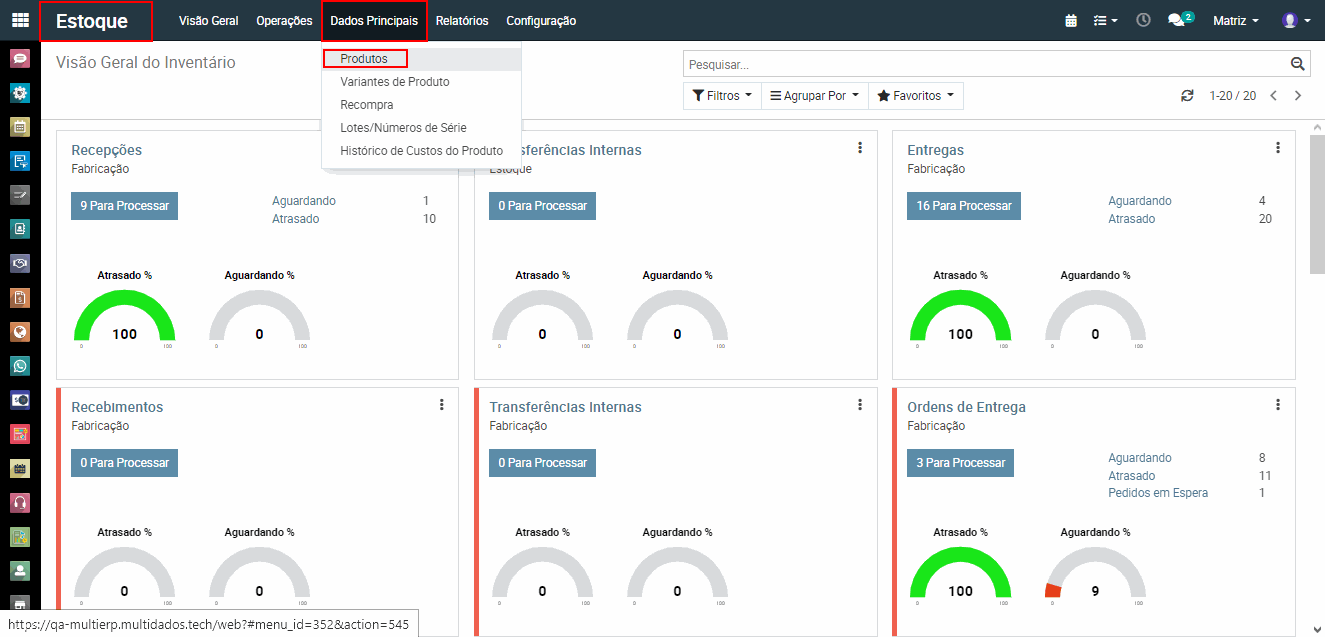Click the calendar icon in top bar
The image size is (1325, 637).
pos(1071,20)
